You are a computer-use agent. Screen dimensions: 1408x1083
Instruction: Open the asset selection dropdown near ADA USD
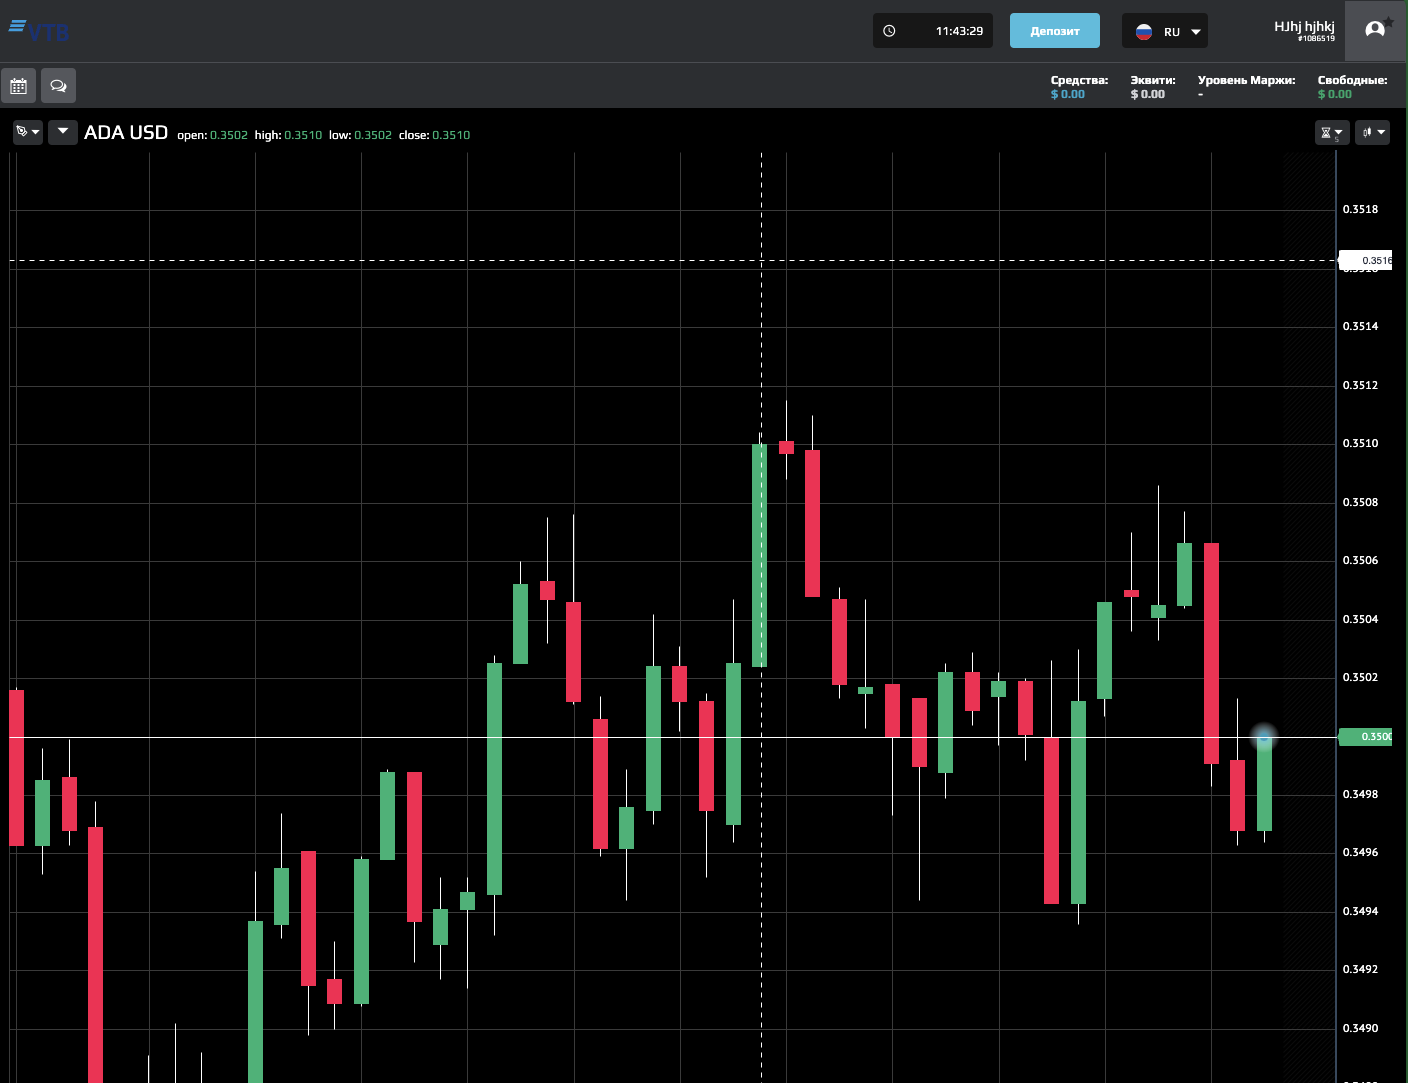click(62, 131)
